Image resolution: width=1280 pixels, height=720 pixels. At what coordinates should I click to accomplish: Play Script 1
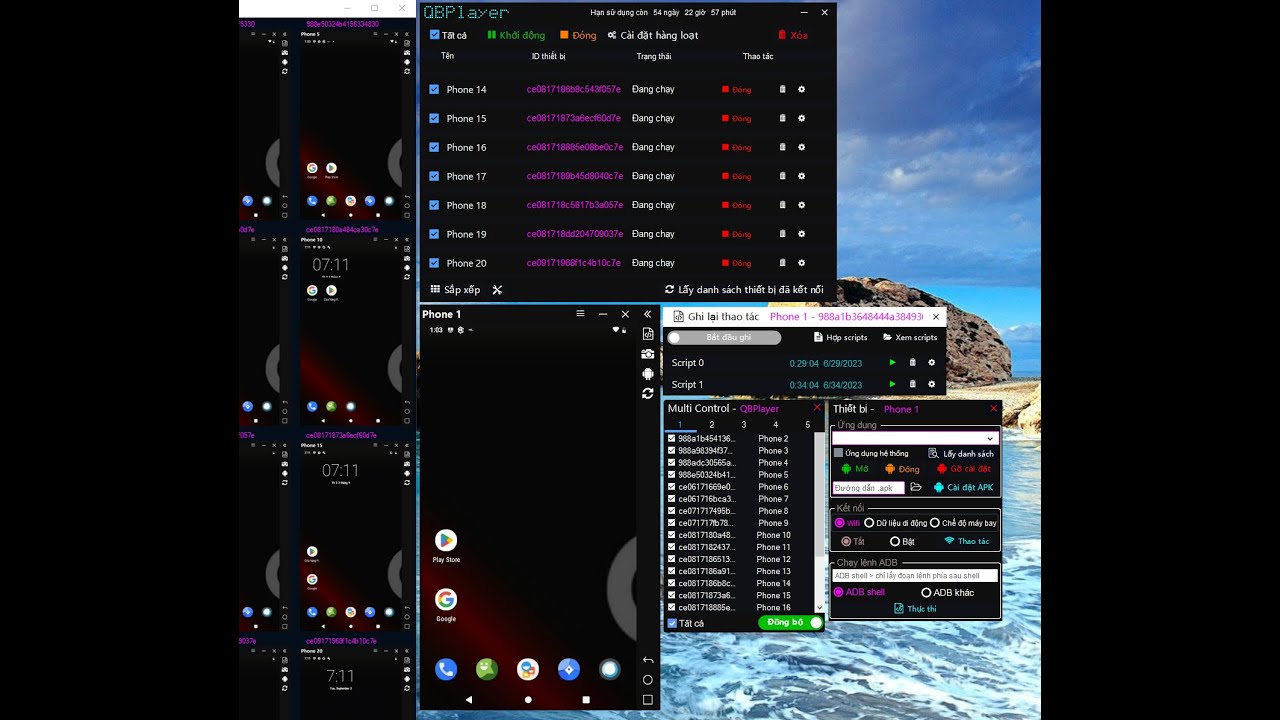893,384
